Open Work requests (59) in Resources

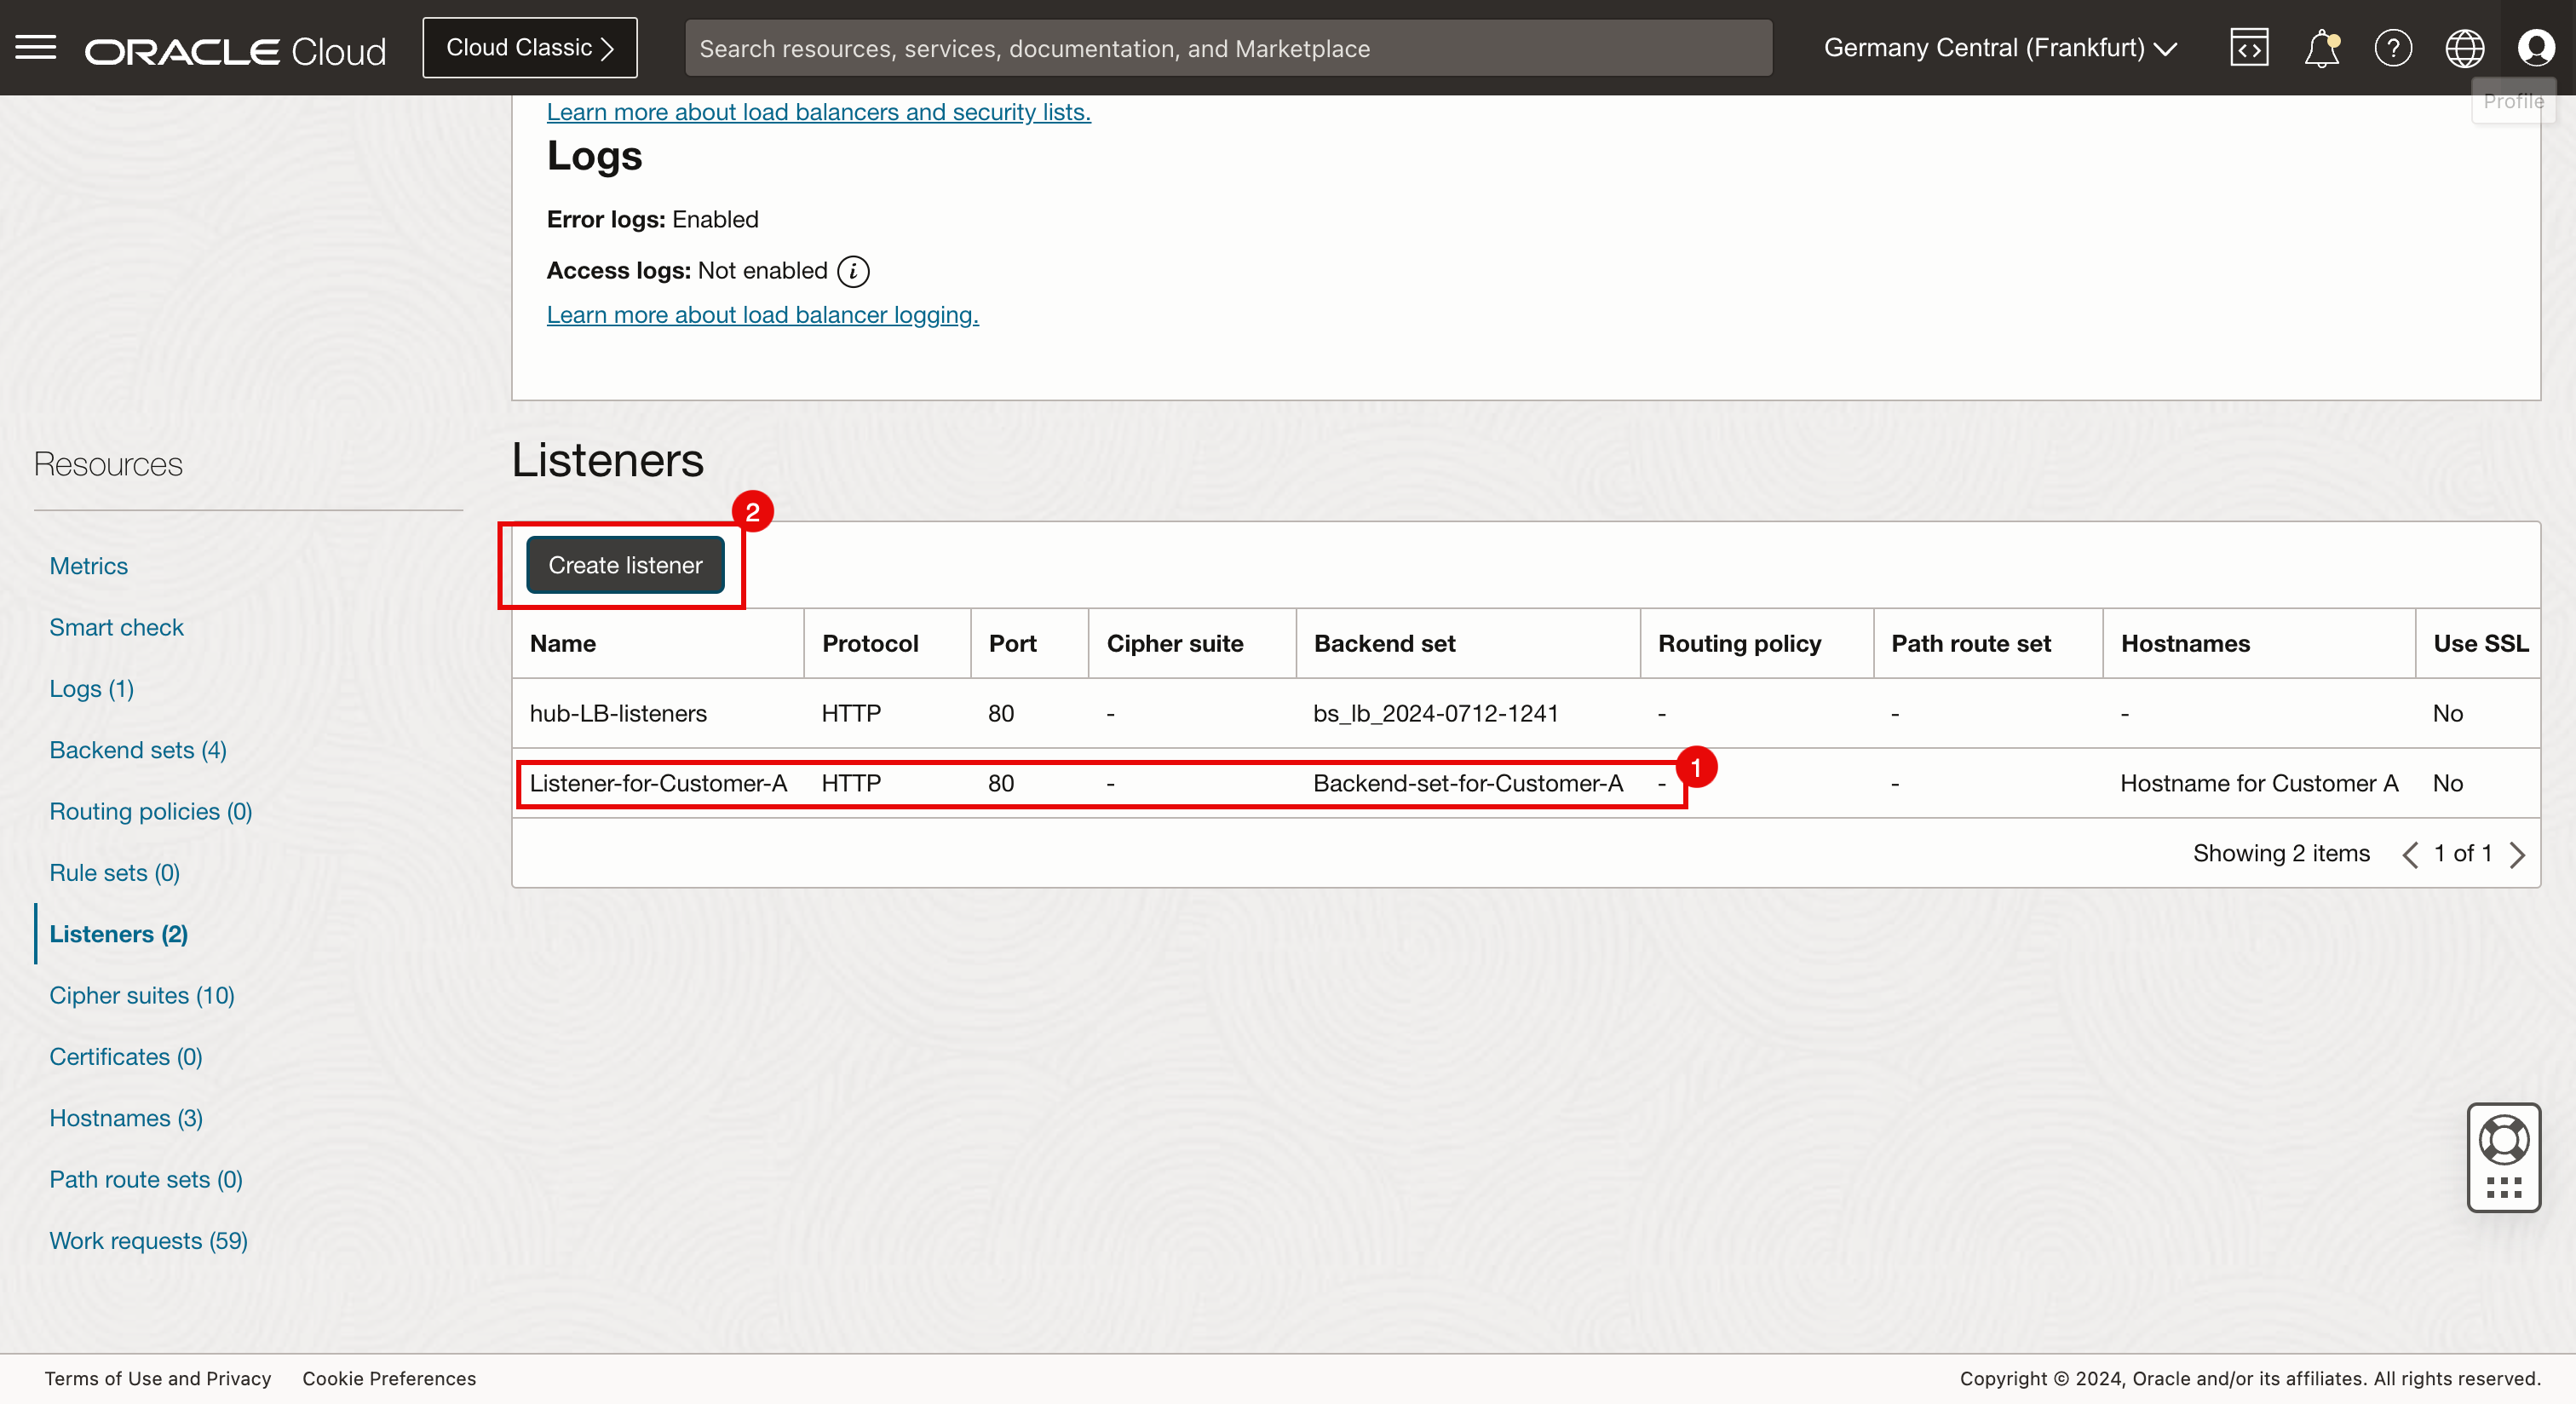click(x=148, y=1240)
